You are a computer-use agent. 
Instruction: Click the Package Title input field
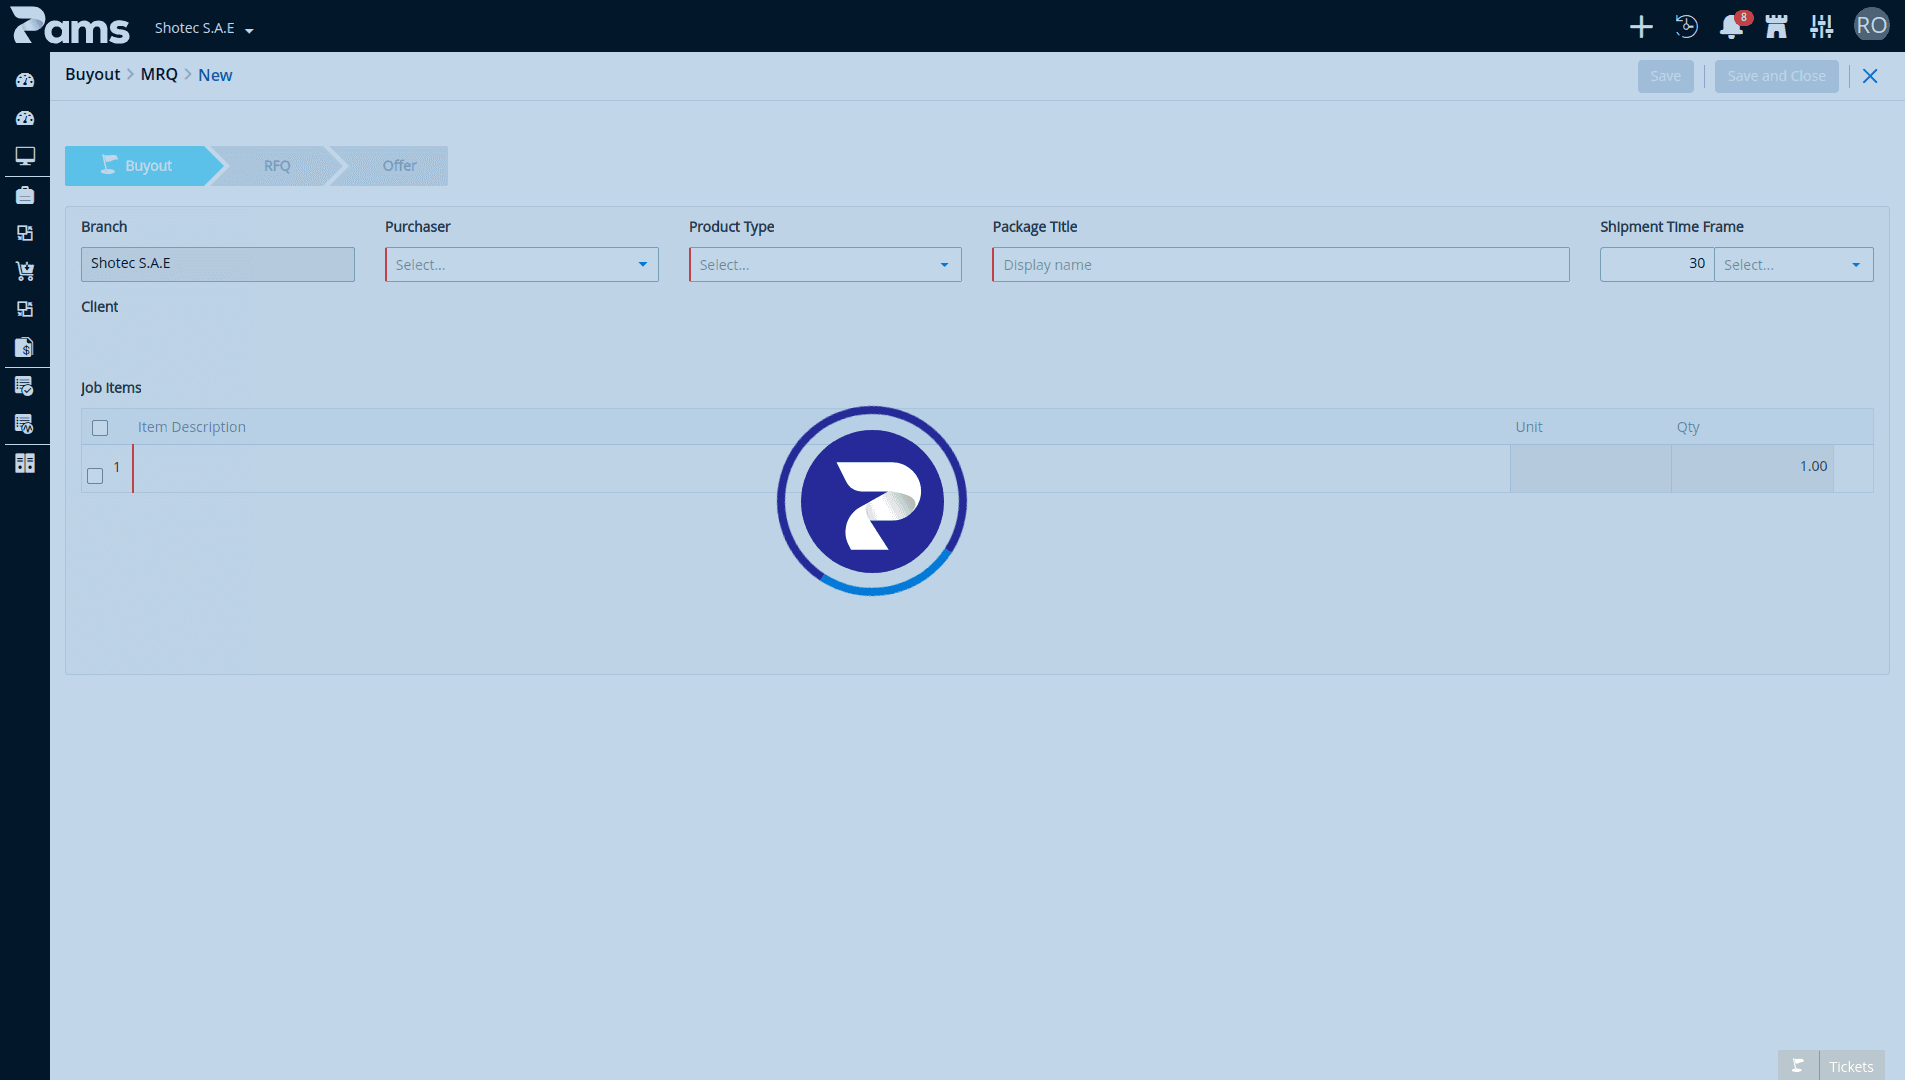[x=1281, y=265]
